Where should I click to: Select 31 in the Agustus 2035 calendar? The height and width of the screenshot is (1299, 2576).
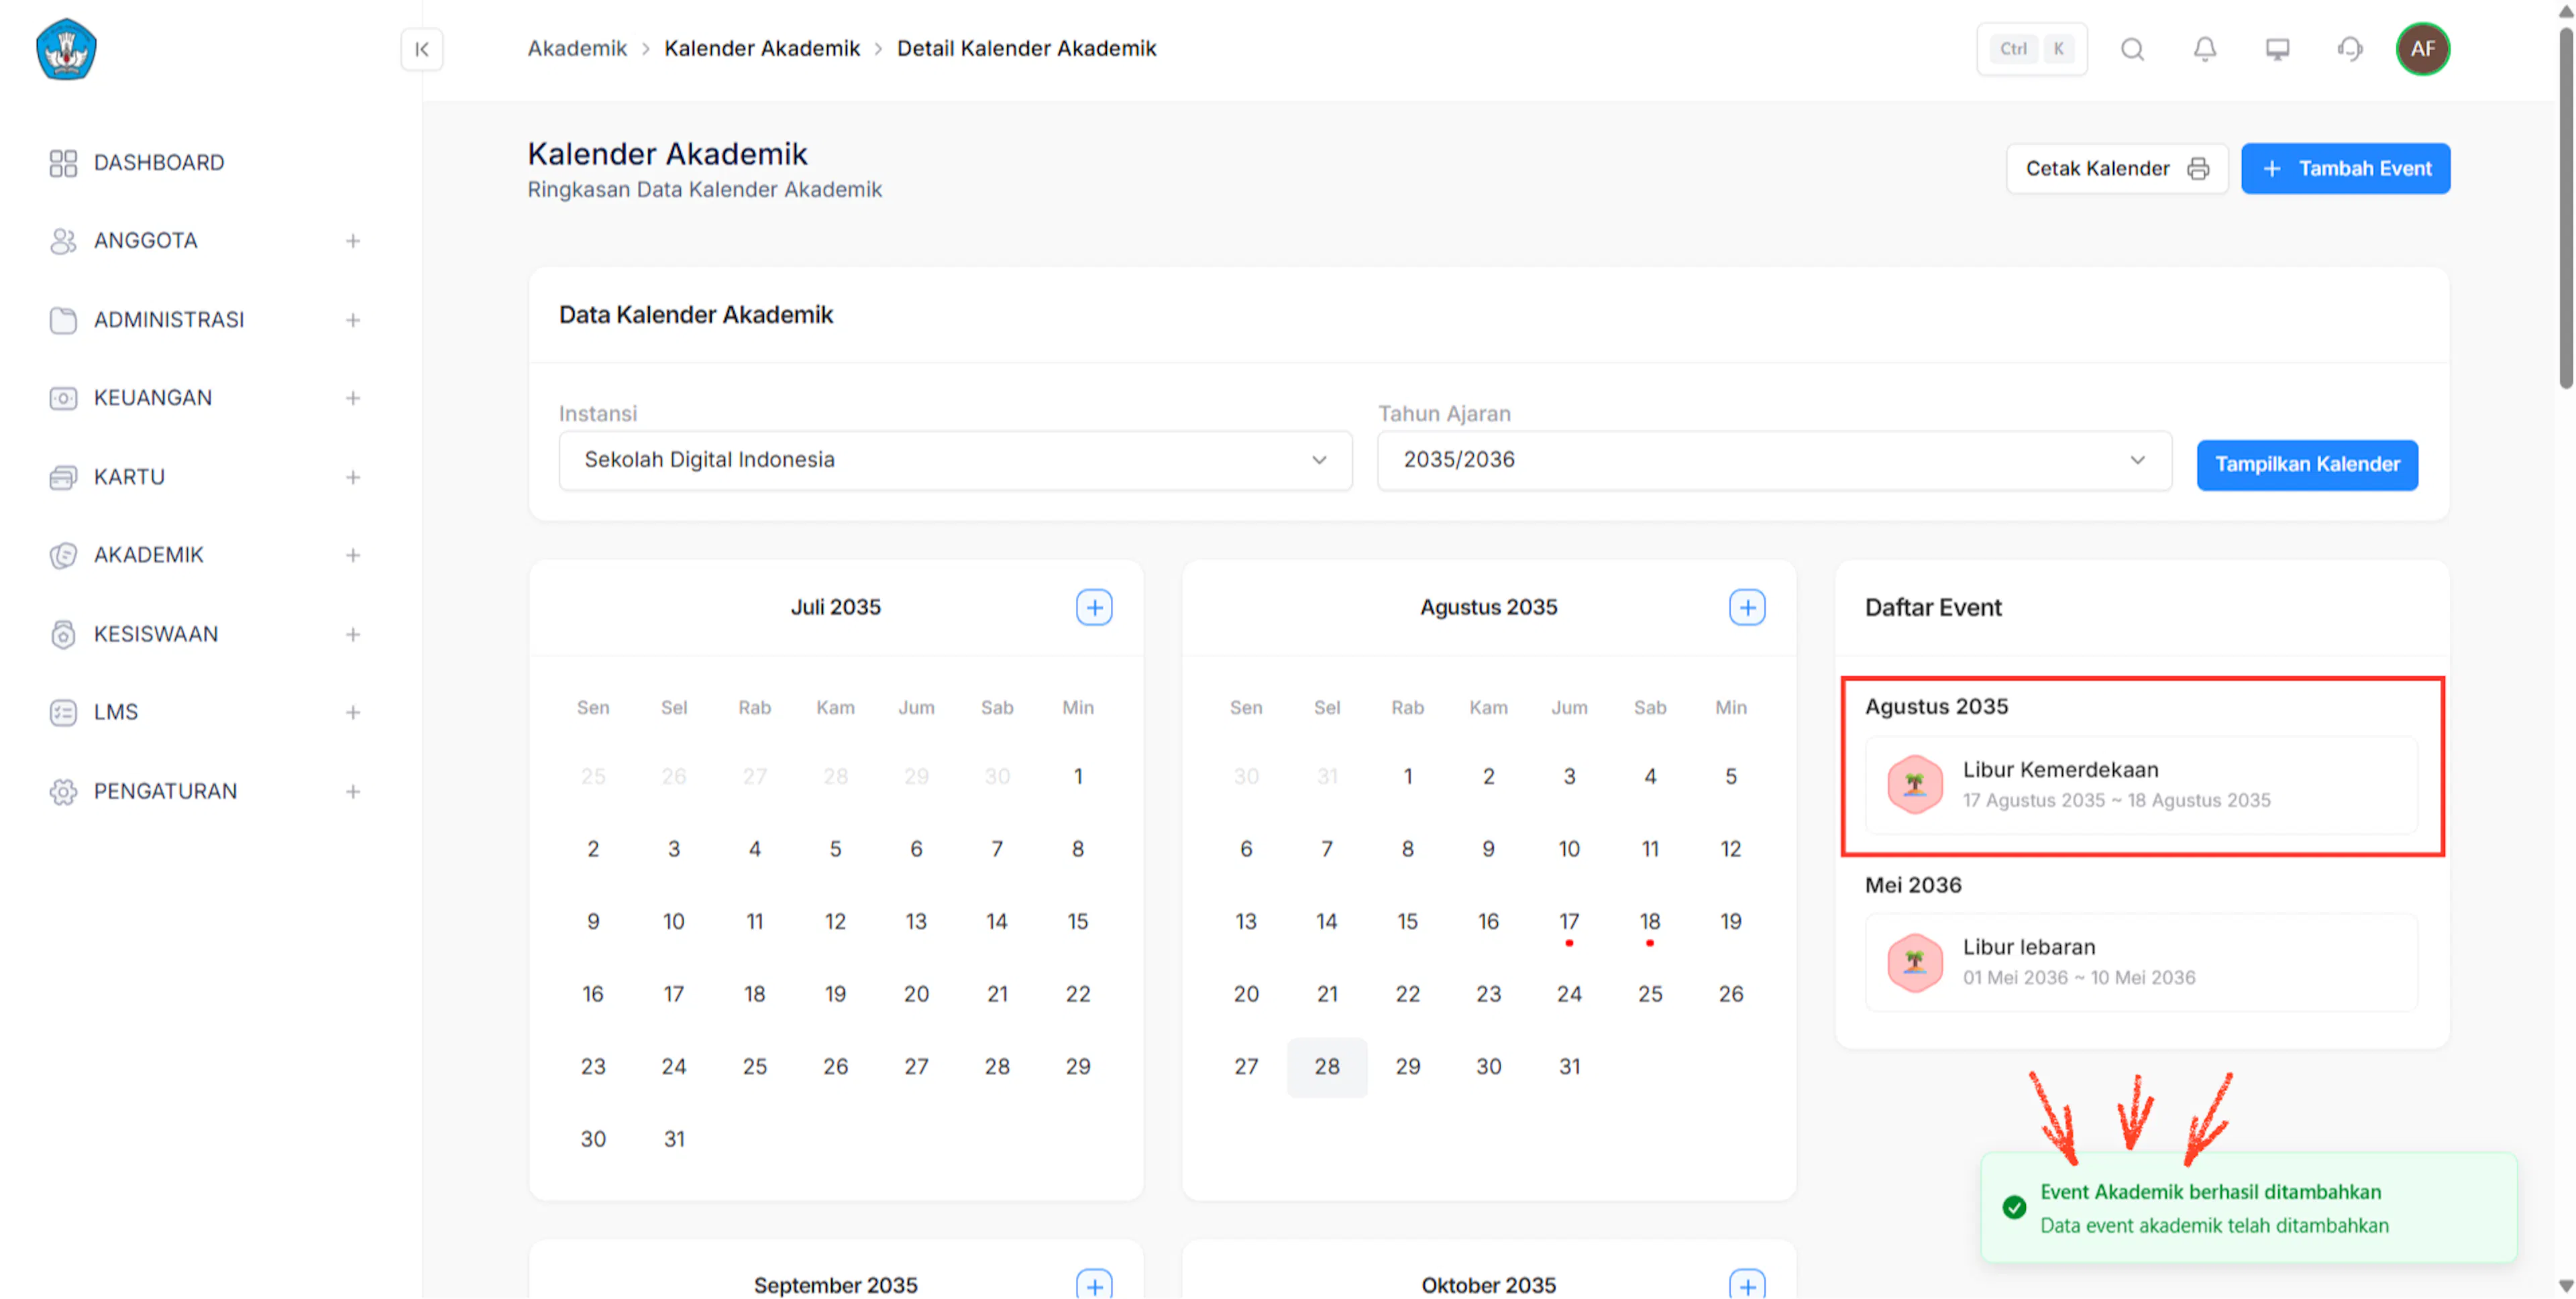[x=1569, y=1066]
